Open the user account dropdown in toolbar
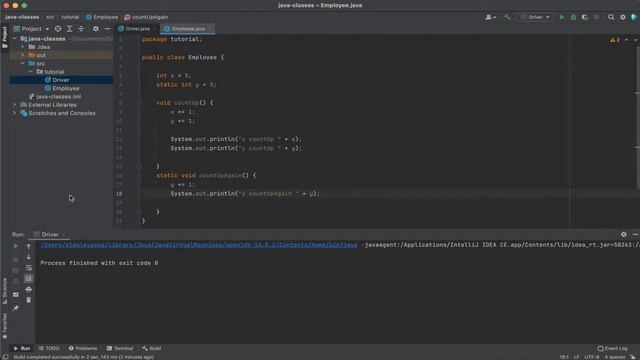The image size is (640, 360). point(490,17)
